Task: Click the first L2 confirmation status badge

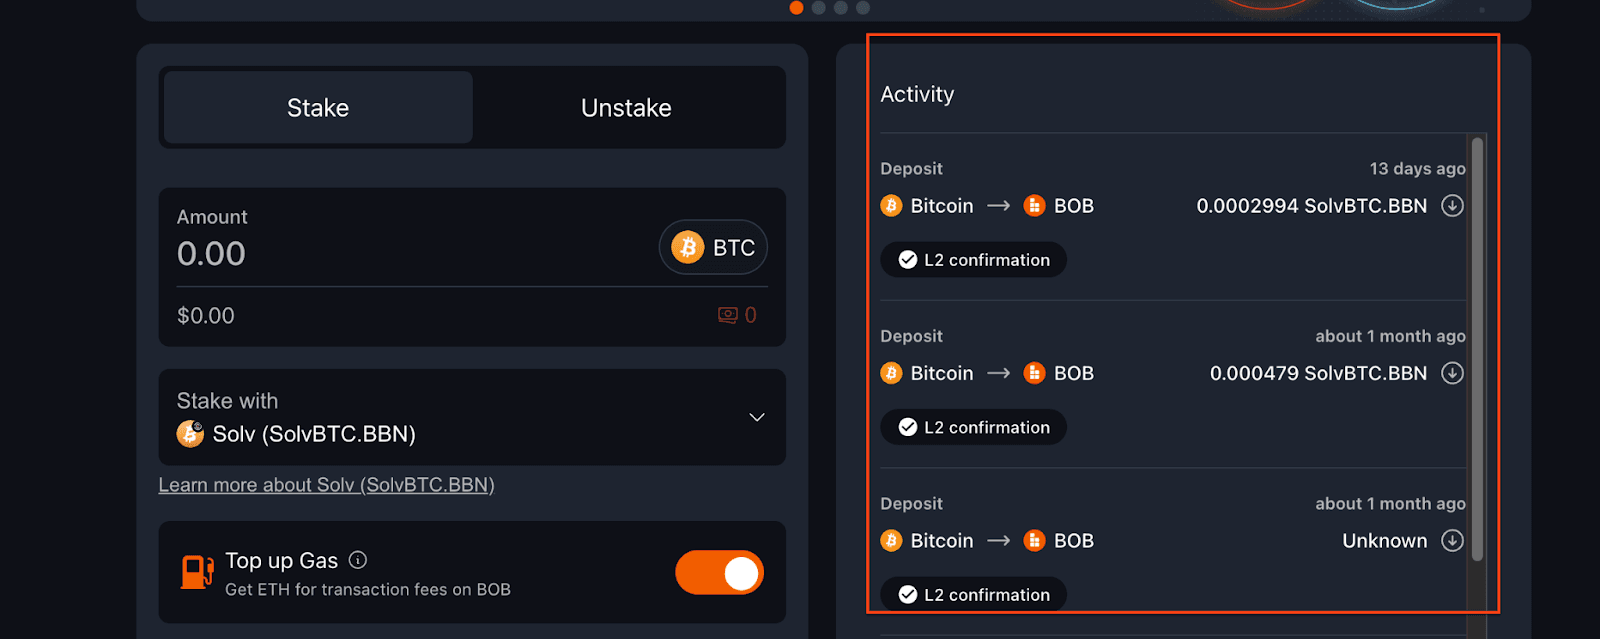Action: 973,260
